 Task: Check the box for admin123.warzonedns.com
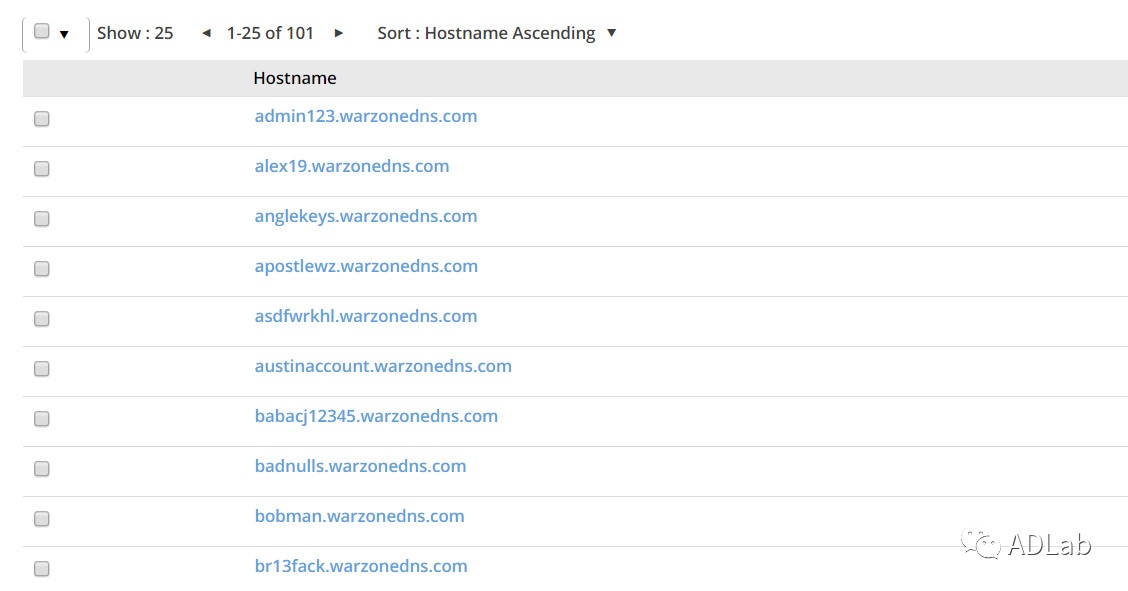(x=42, y=119)
